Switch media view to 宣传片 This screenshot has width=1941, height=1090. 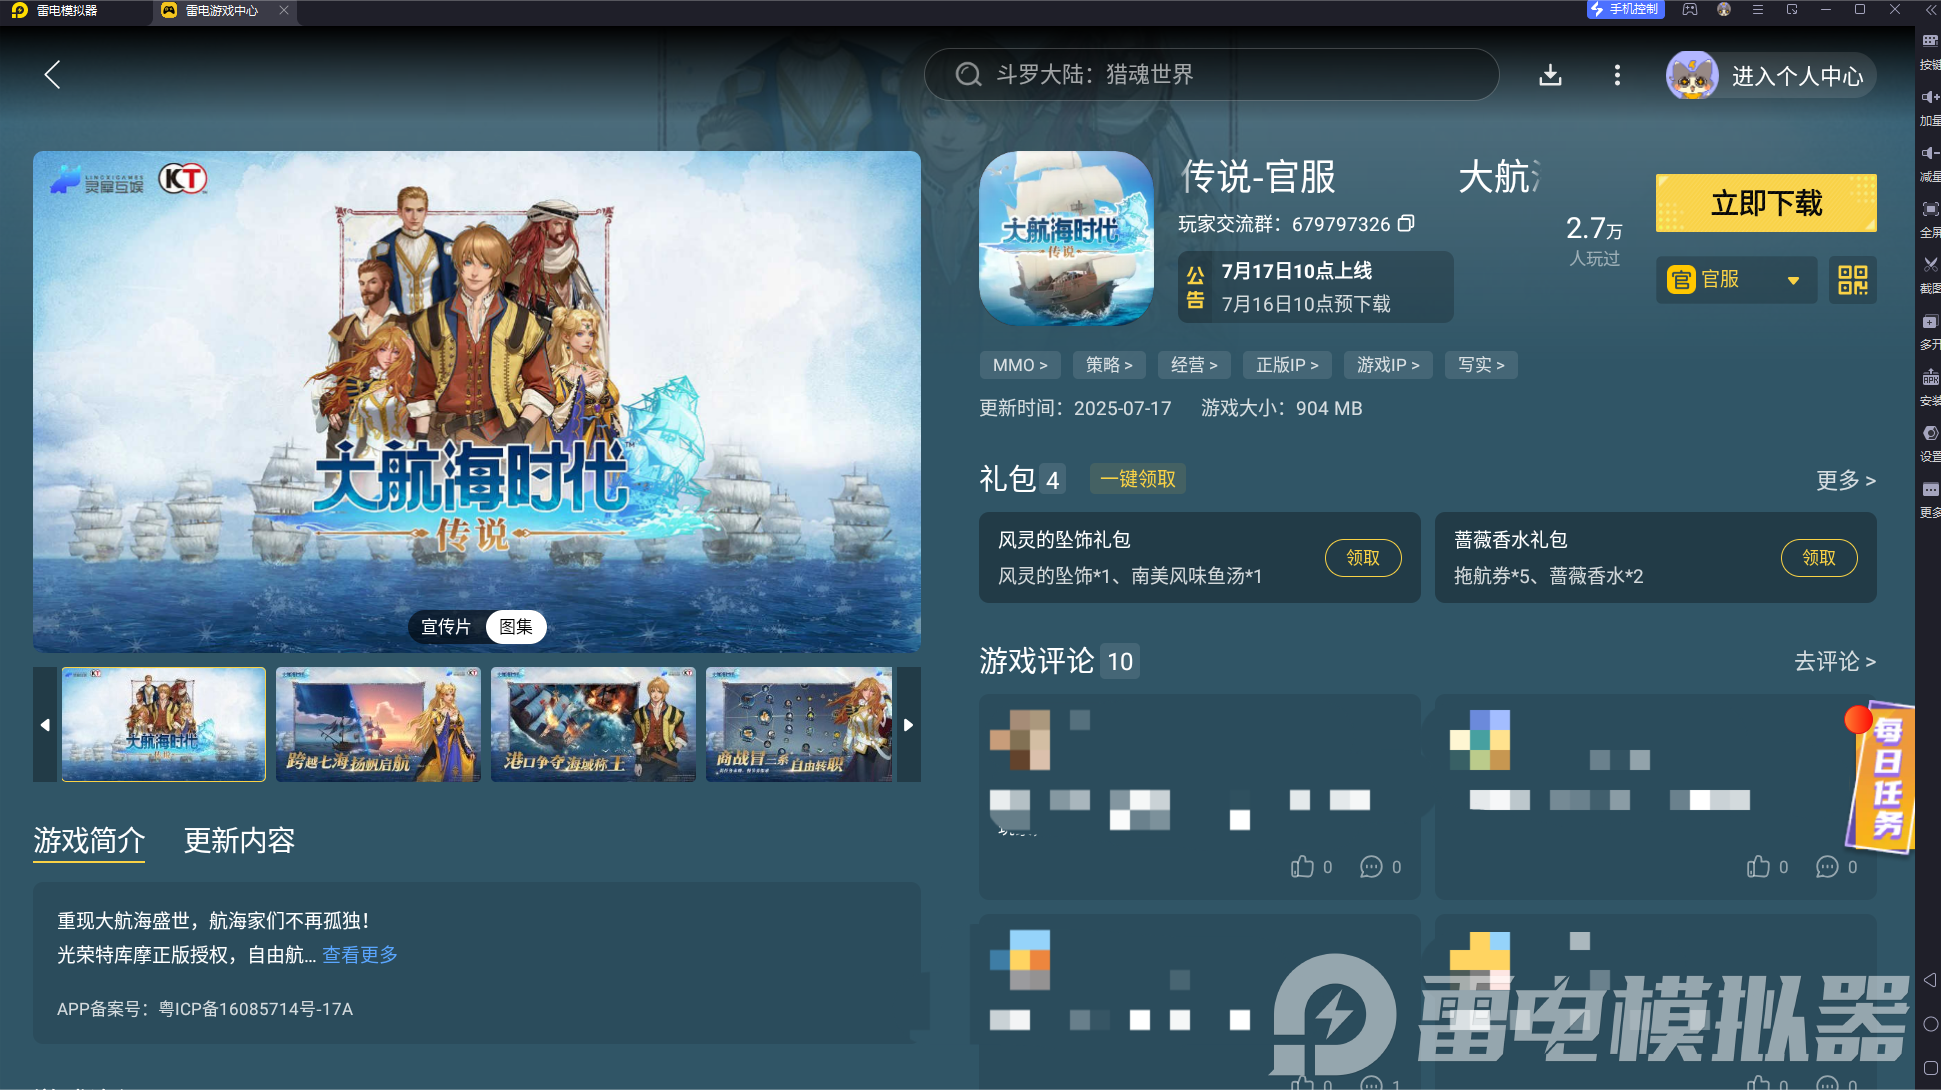[x=446, y=627]
